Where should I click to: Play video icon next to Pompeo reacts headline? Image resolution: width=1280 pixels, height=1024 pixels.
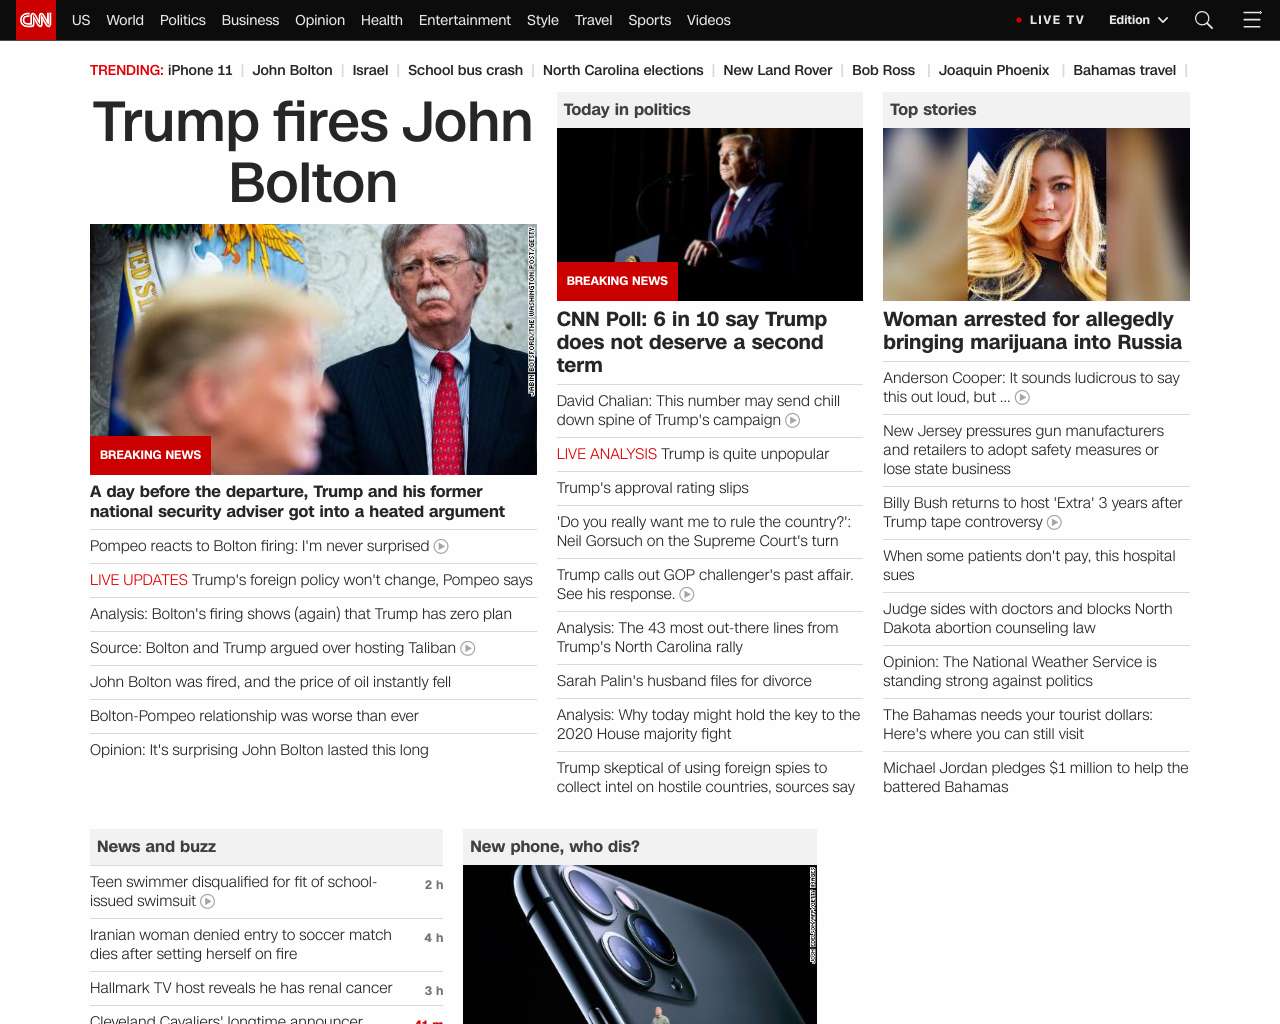[x=441, y=546]
